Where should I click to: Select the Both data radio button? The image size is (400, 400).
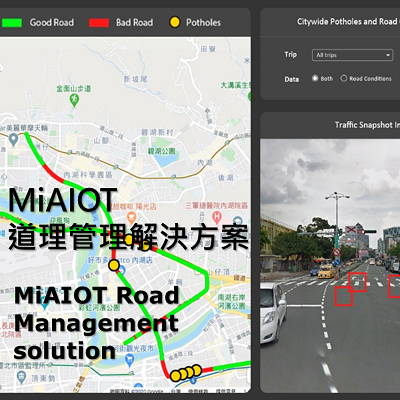[315, 78]
